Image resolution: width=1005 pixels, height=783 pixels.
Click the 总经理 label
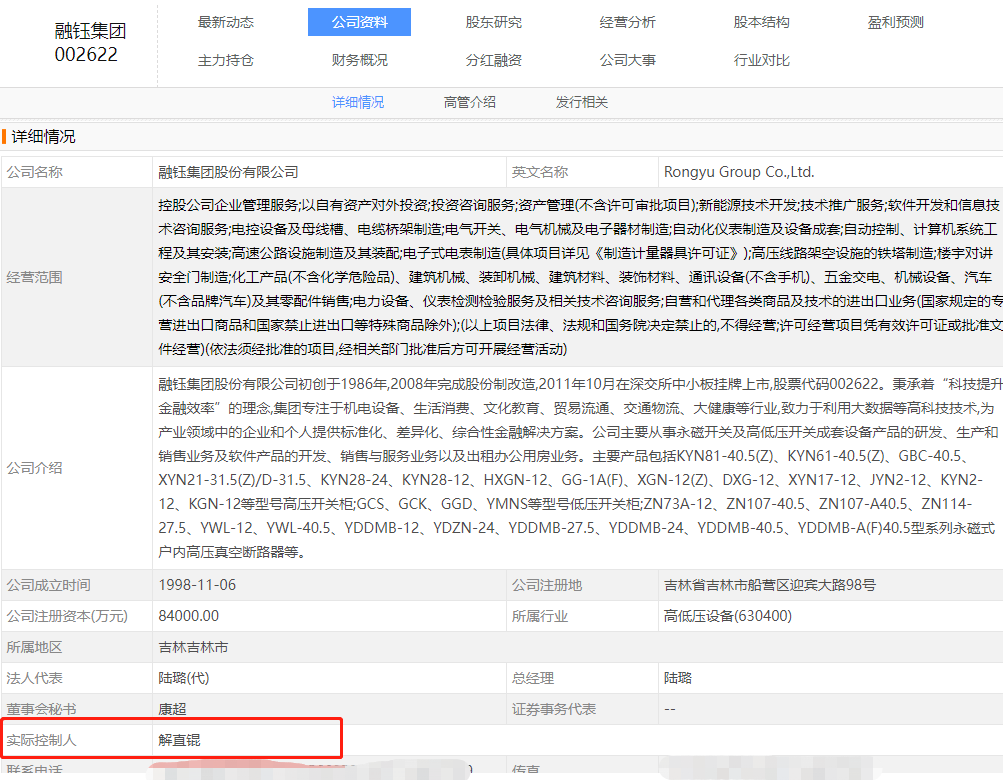[533, 679]
